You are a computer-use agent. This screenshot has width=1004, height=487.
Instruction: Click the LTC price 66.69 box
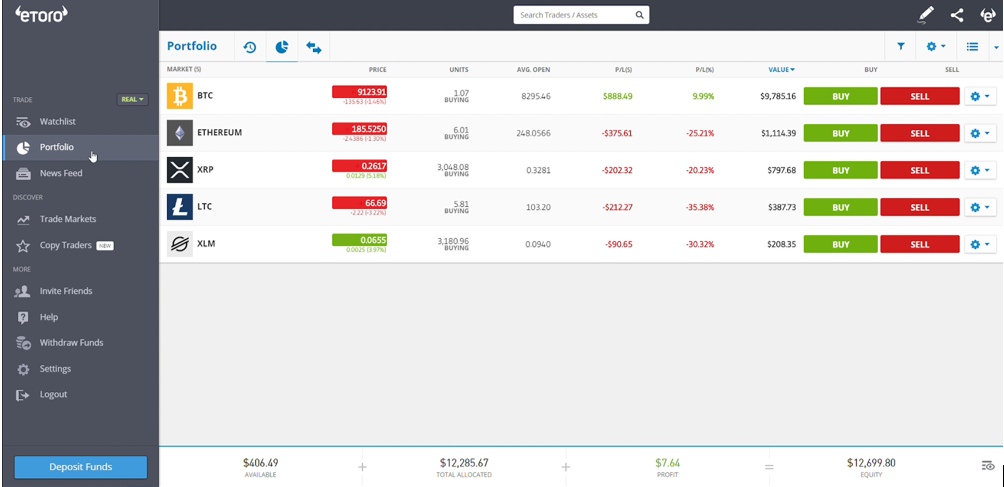(359, 203)
